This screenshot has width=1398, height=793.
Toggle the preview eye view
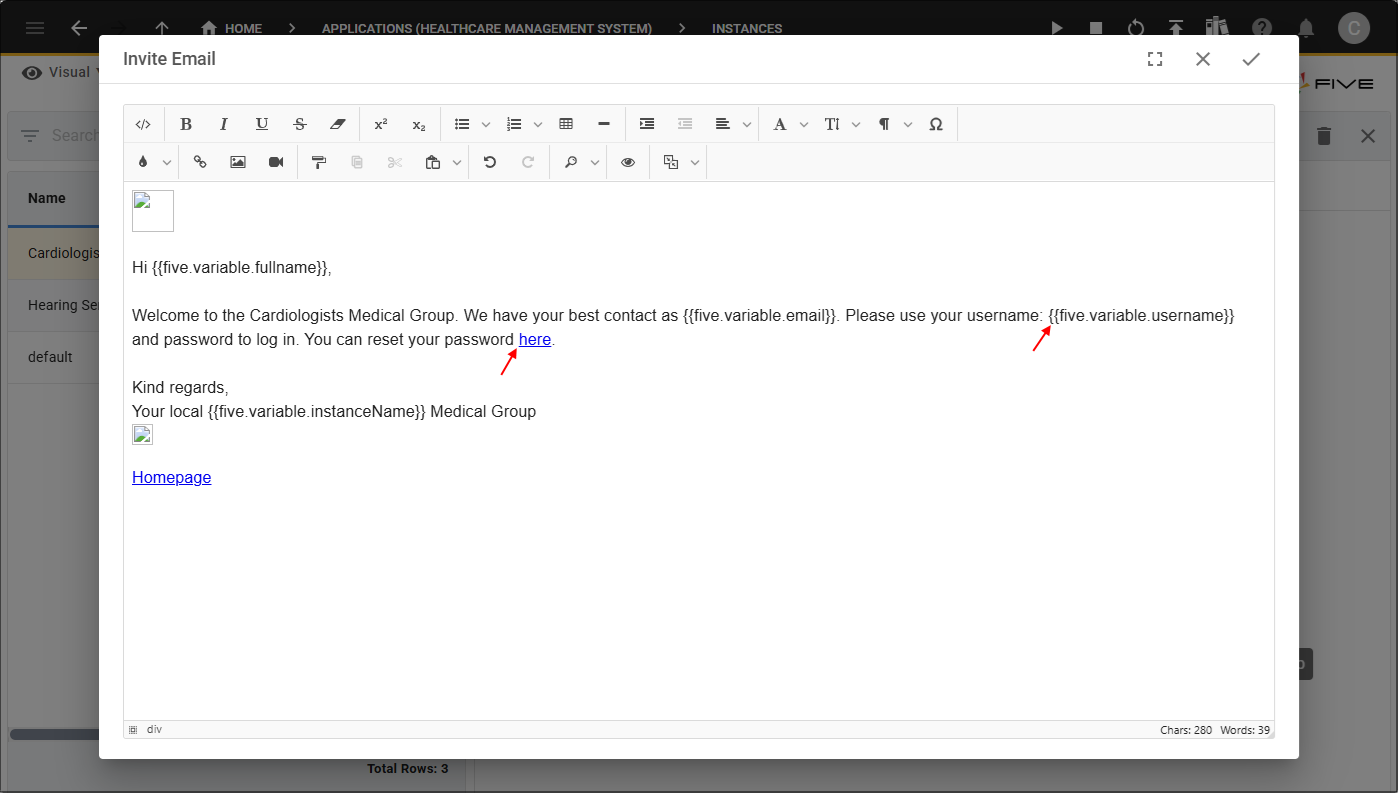[x=628, y=161]
